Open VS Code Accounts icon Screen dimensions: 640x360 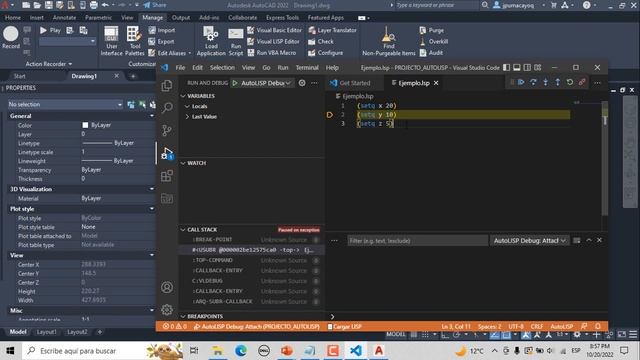167,287
